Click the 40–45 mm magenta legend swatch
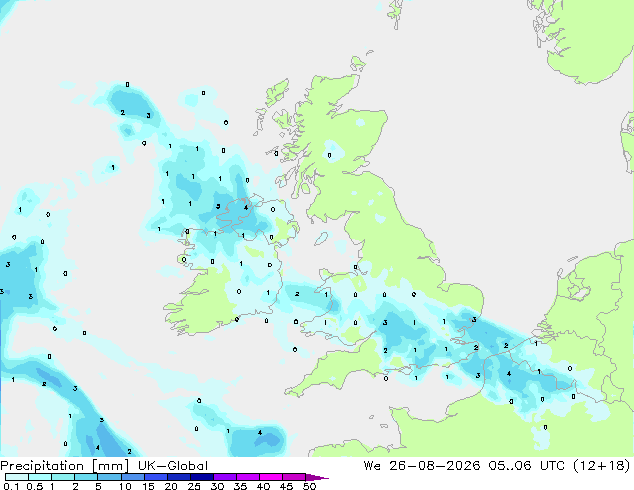The width and height of the screenshot is (634, 490). [271, 477]
